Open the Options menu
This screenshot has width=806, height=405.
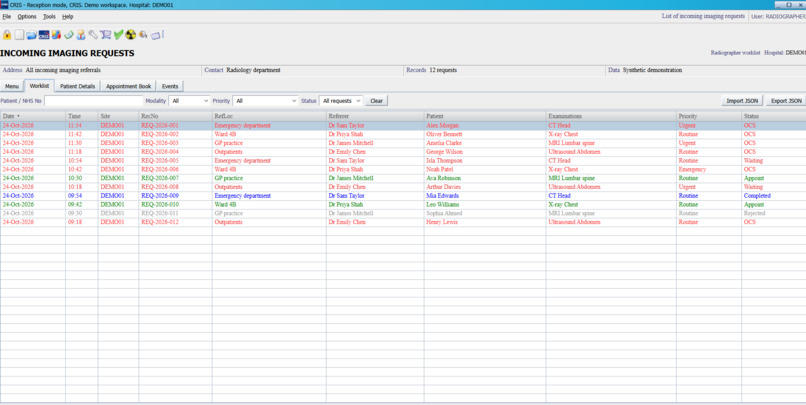(27, 16)
